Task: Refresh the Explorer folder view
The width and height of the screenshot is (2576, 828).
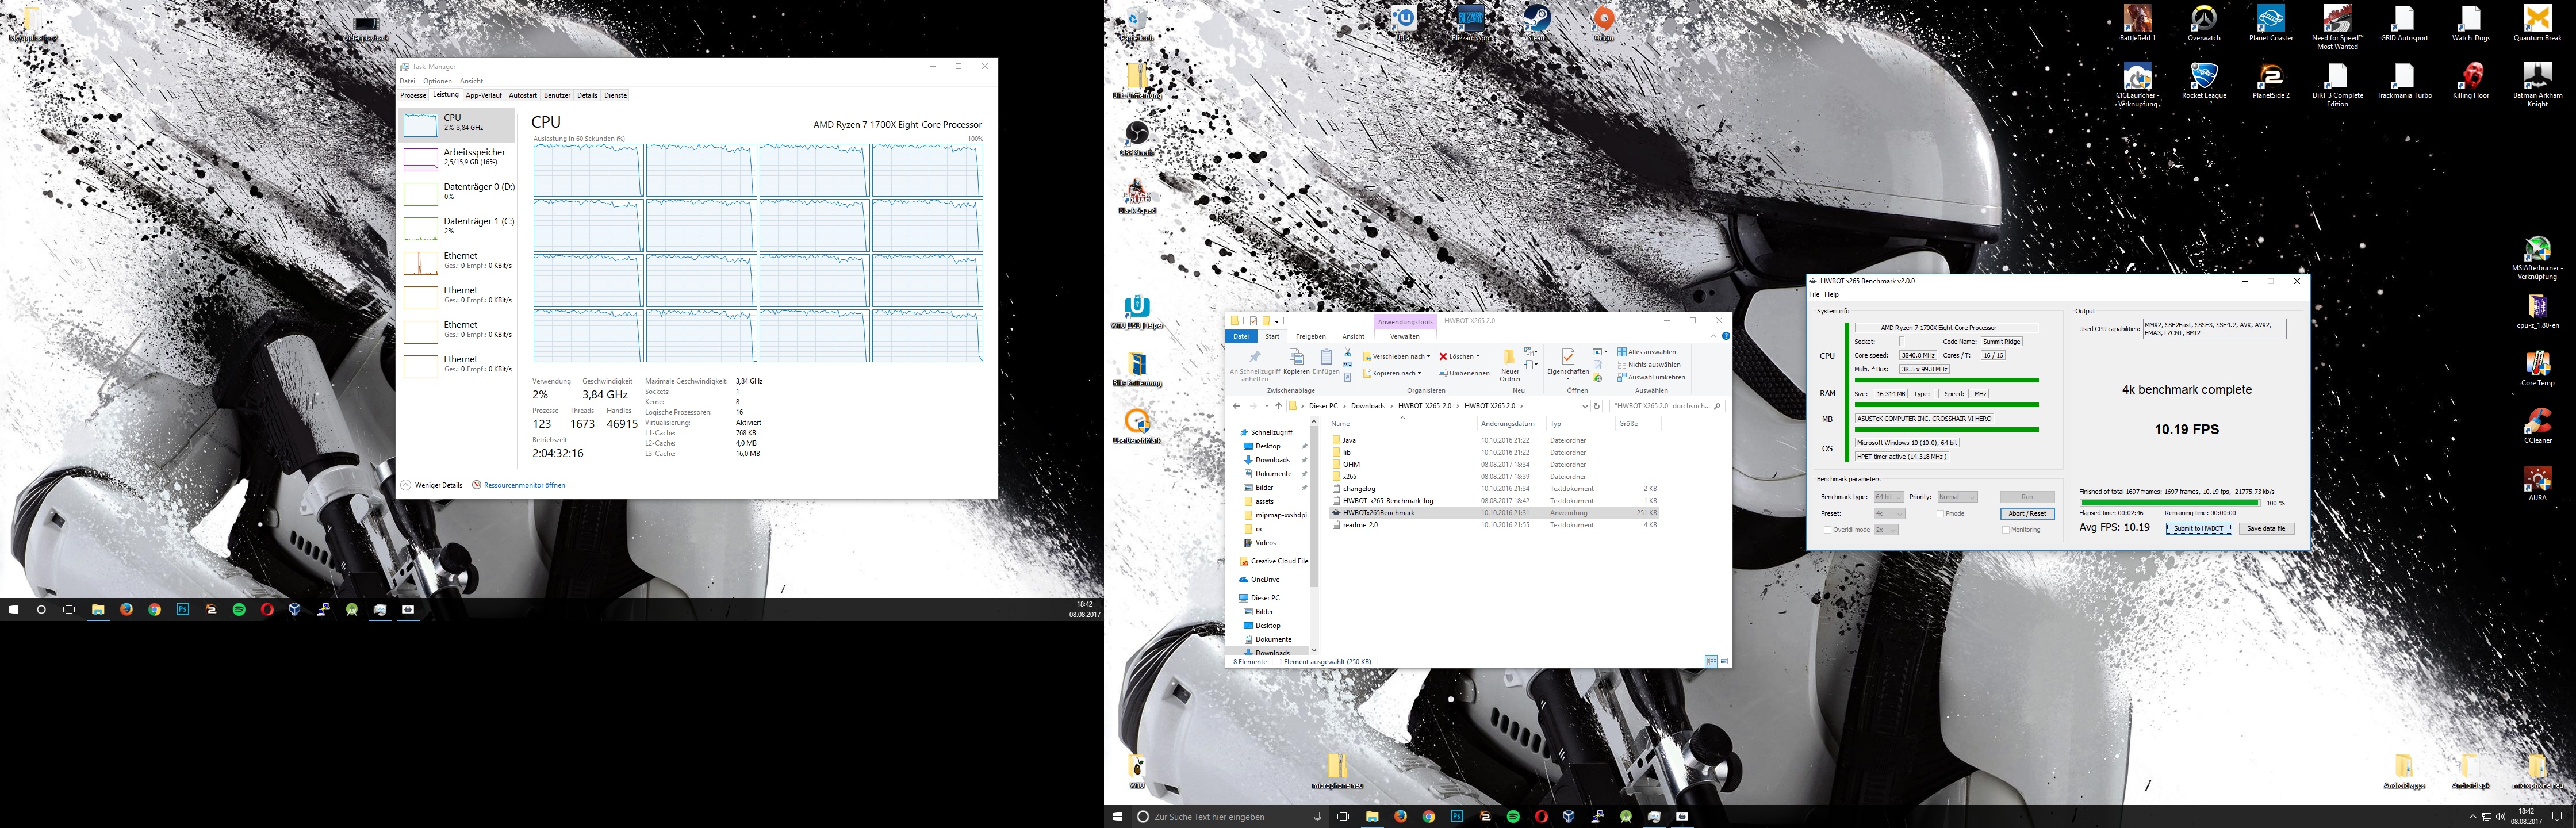Action: 1597,406
